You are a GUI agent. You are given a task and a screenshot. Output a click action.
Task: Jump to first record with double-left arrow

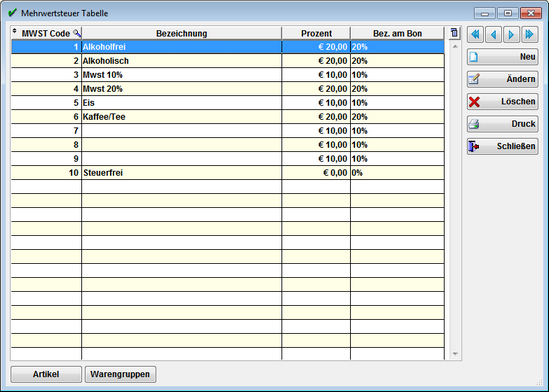(475, 34)
